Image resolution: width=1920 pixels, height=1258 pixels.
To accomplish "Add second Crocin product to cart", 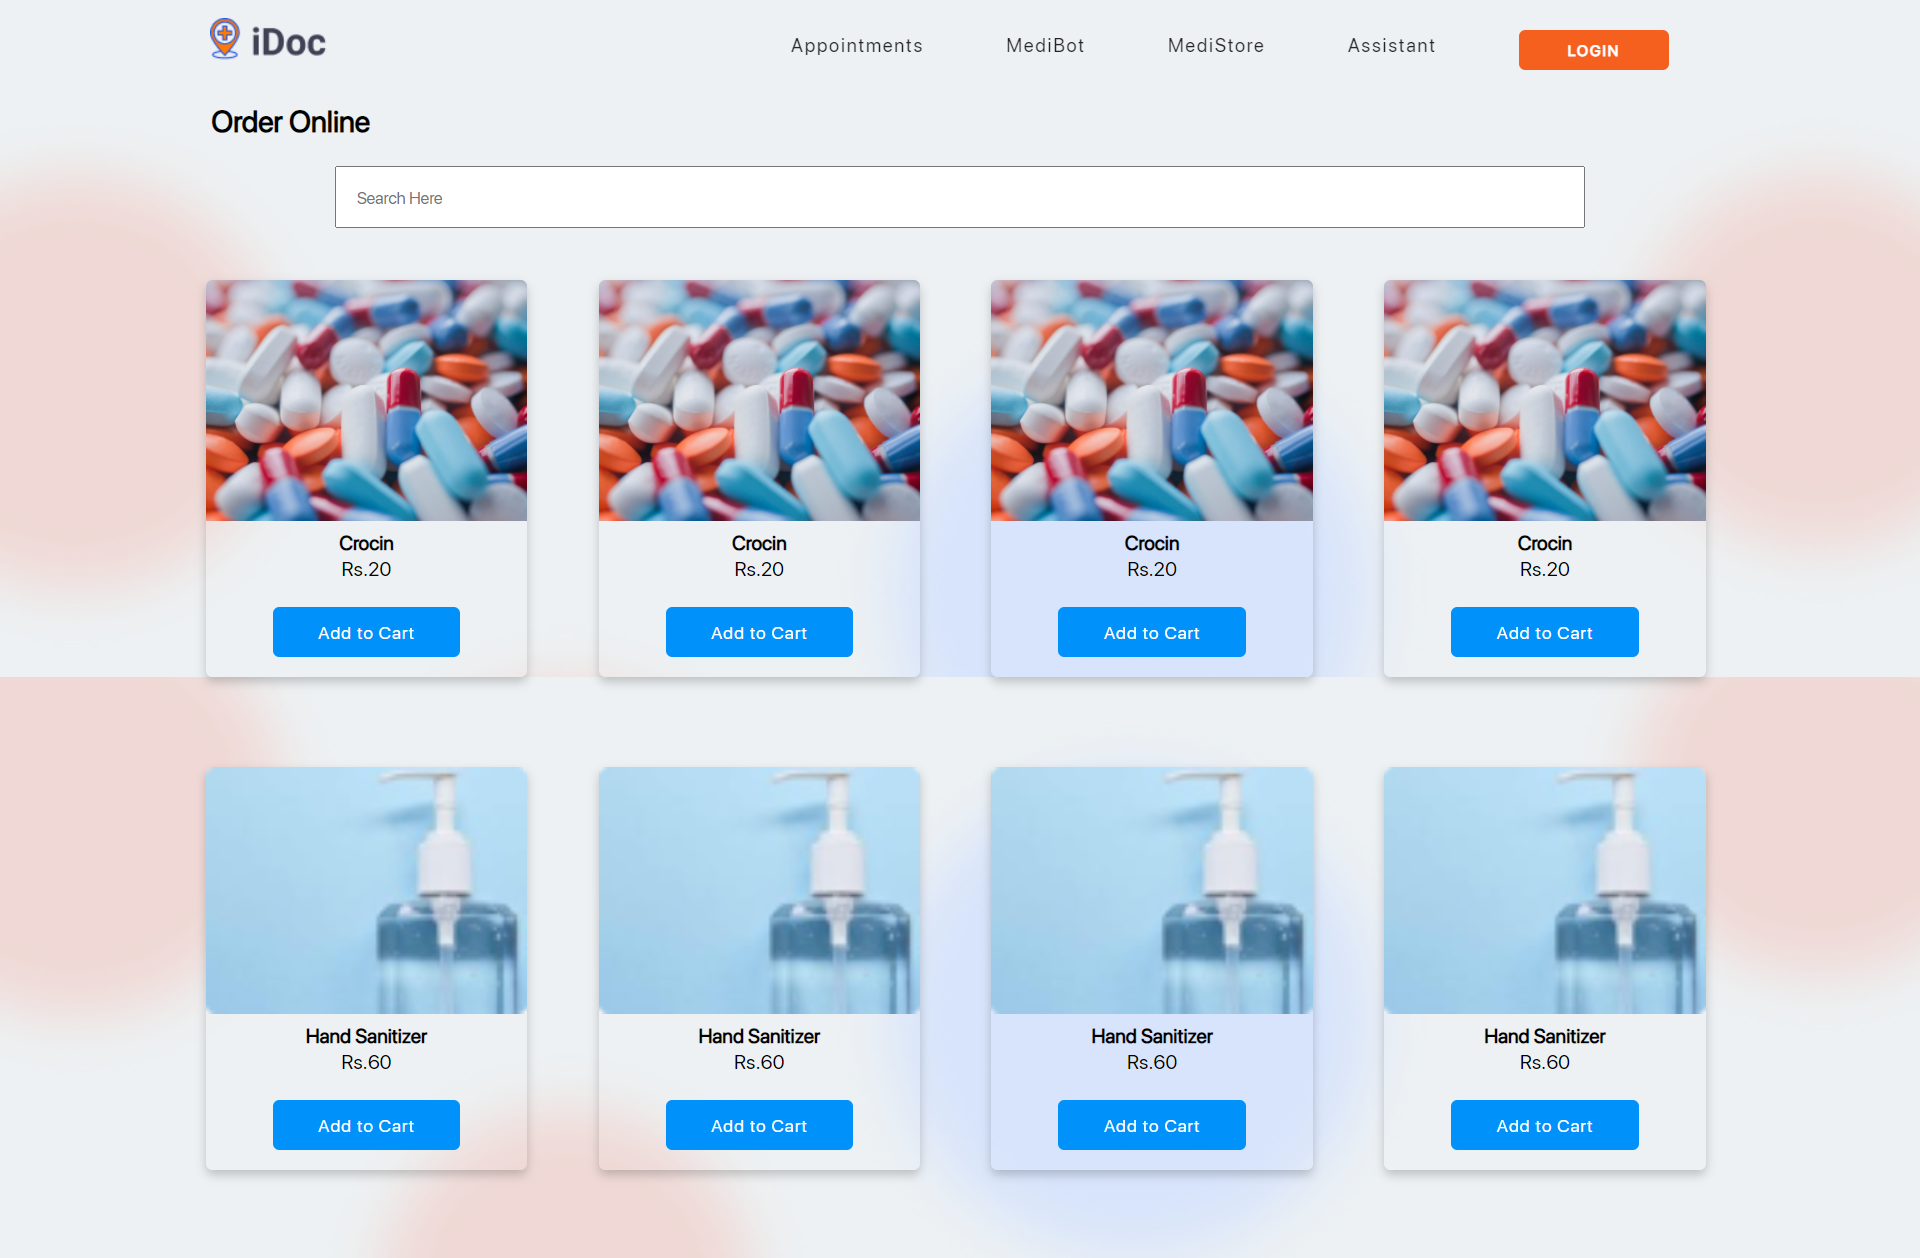I will [x=759, y=632].
